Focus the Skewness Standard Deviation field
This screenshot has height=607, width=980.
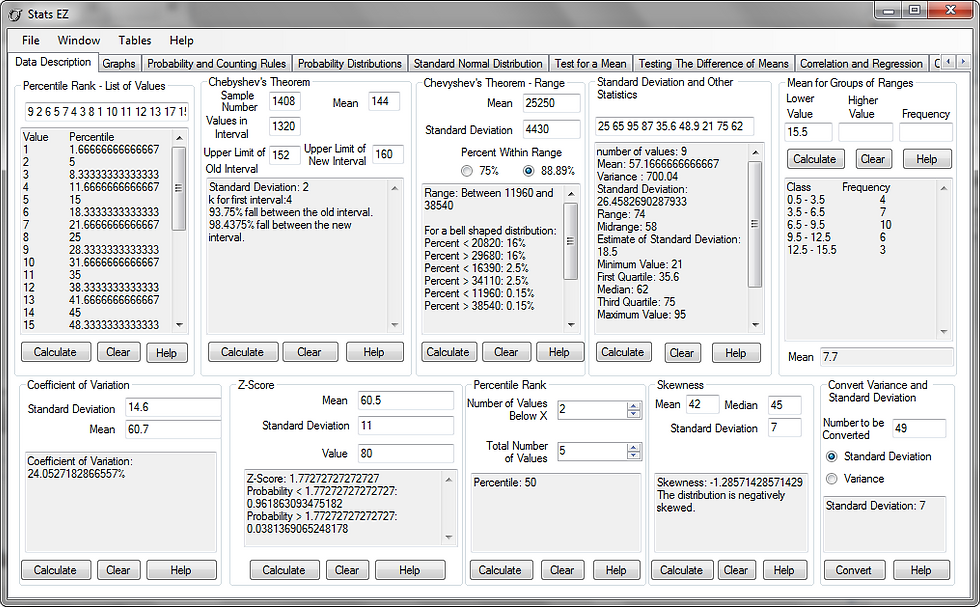(784, 428)
